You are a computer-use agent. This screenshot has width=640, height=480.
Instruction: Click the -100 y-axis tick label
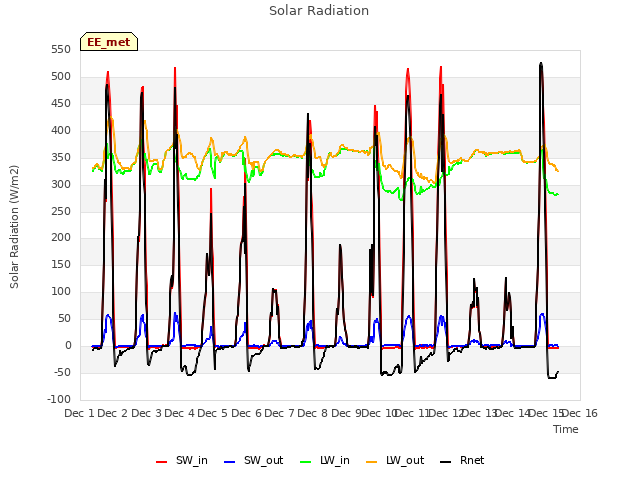[59, 400]
